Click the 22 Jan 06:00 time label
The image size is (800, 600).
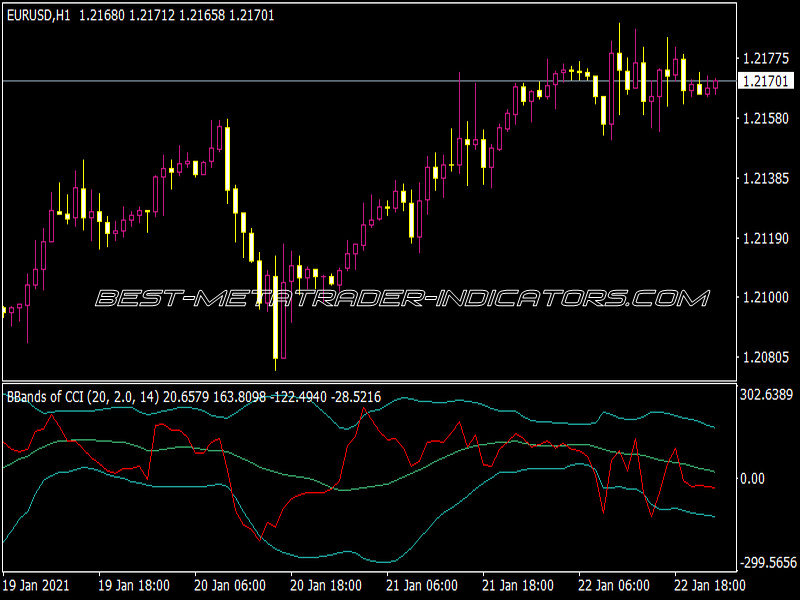coord(614,585)
